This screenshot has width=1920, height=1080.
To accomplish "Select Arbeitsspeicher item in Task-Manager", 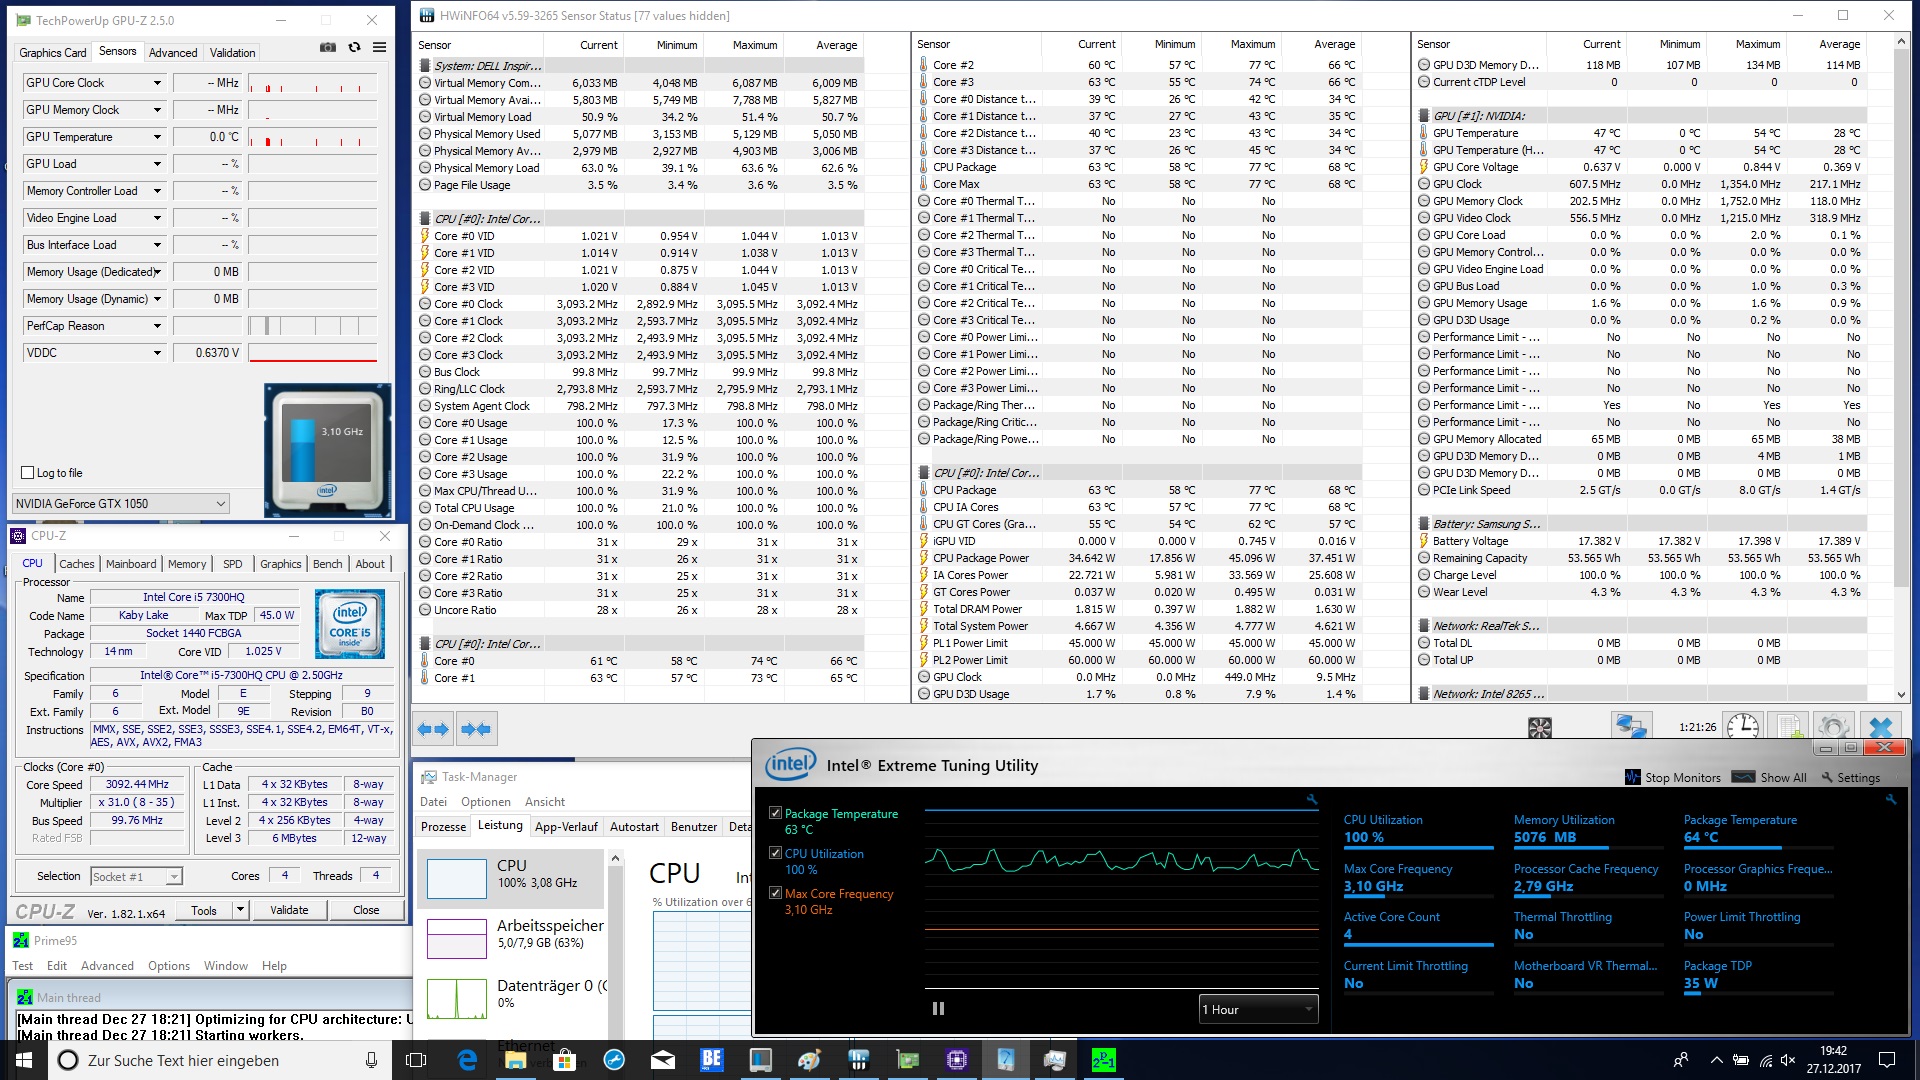I will [x=512, y=938].
